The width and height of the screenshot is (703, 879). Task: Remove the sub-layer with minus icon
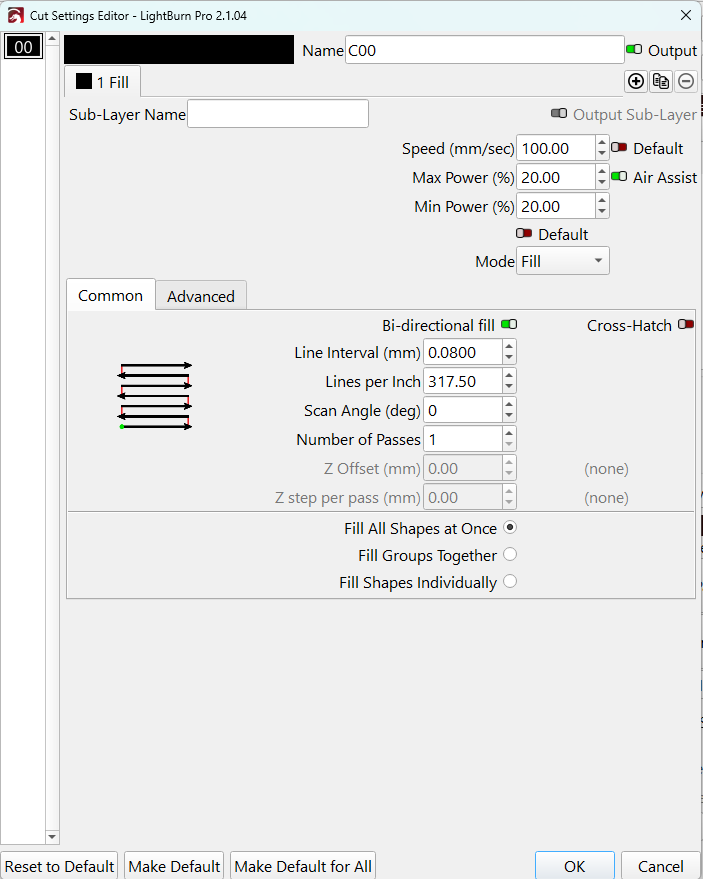(x=686, y=81)
